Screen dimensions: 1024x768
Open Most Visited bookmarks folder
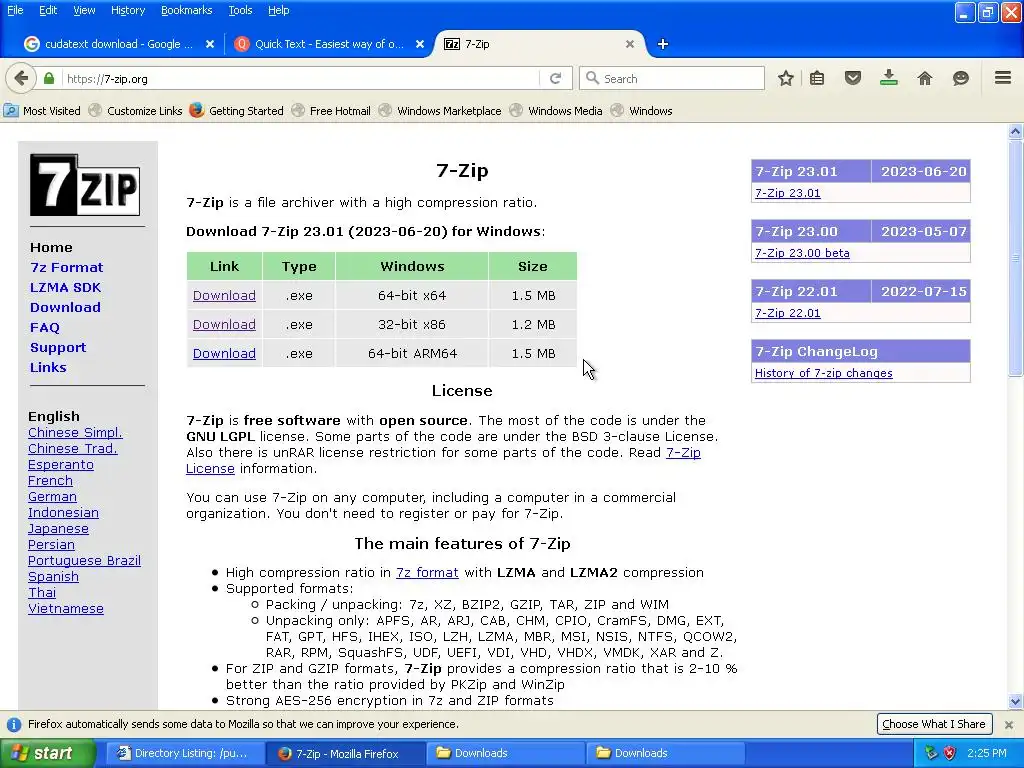click(x=42, y=111)
